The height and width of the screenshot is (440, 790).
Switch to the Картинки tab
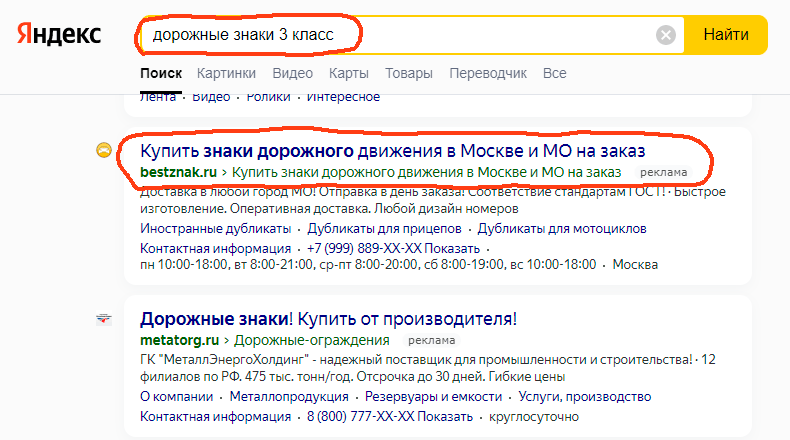226,73
